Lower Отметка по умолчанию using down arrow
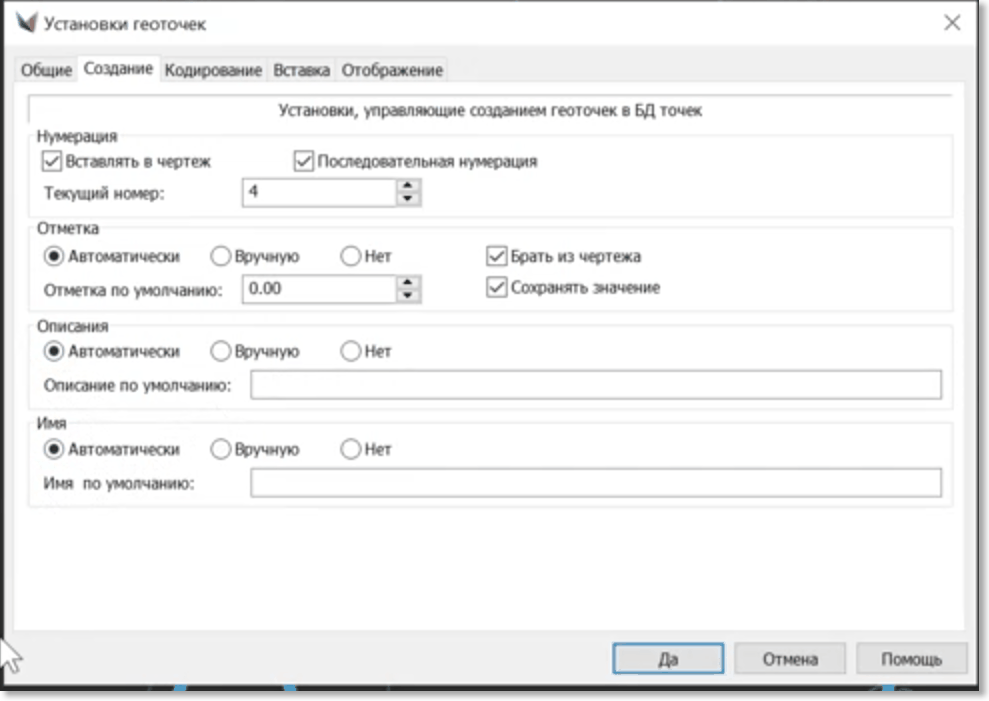The height and width of the screenshot is (701, 989). 406,295
